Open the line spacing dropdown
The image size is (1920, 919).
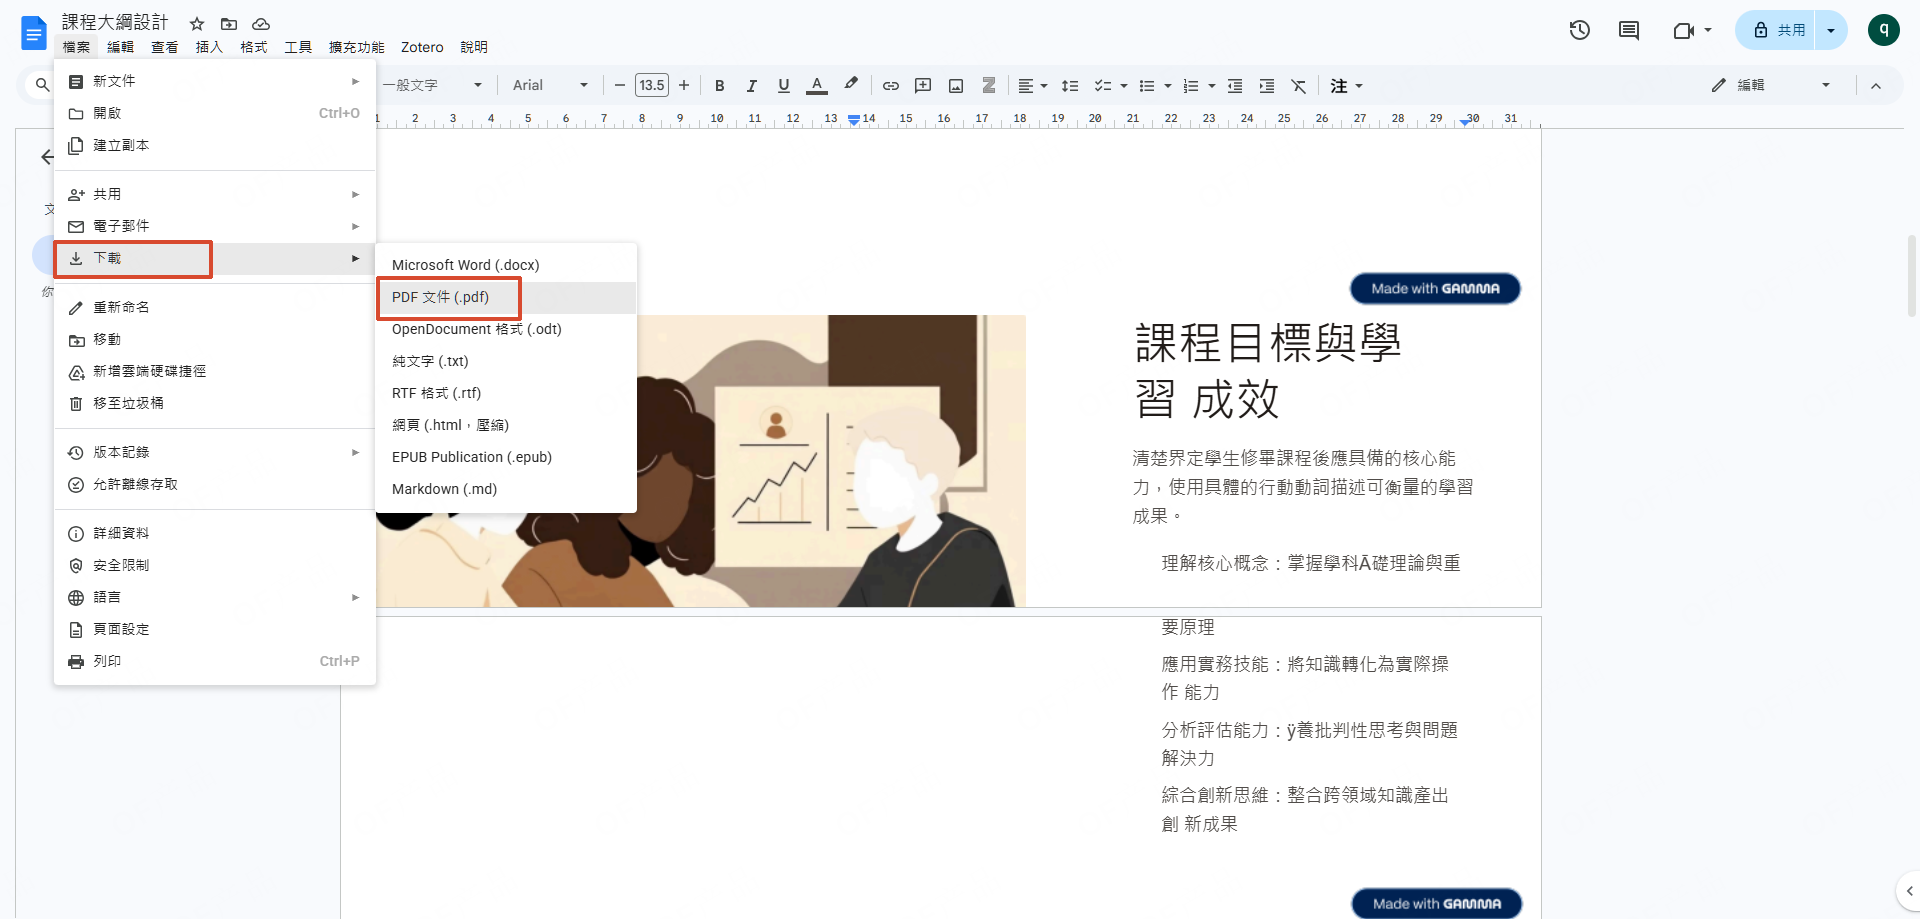tap(1070, 85)
